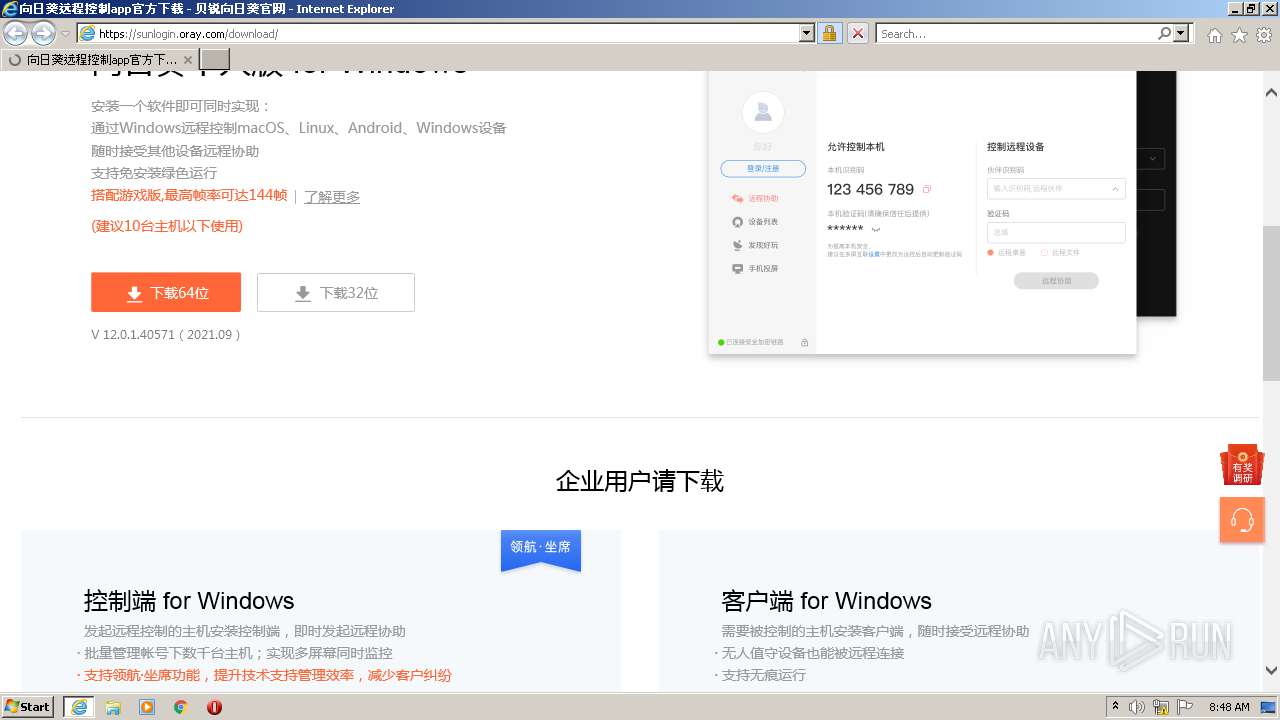Switch to Internet Explorer taskbar icon
The image size is (1280, 720).
pyautogui.click(x=78, y=706)
